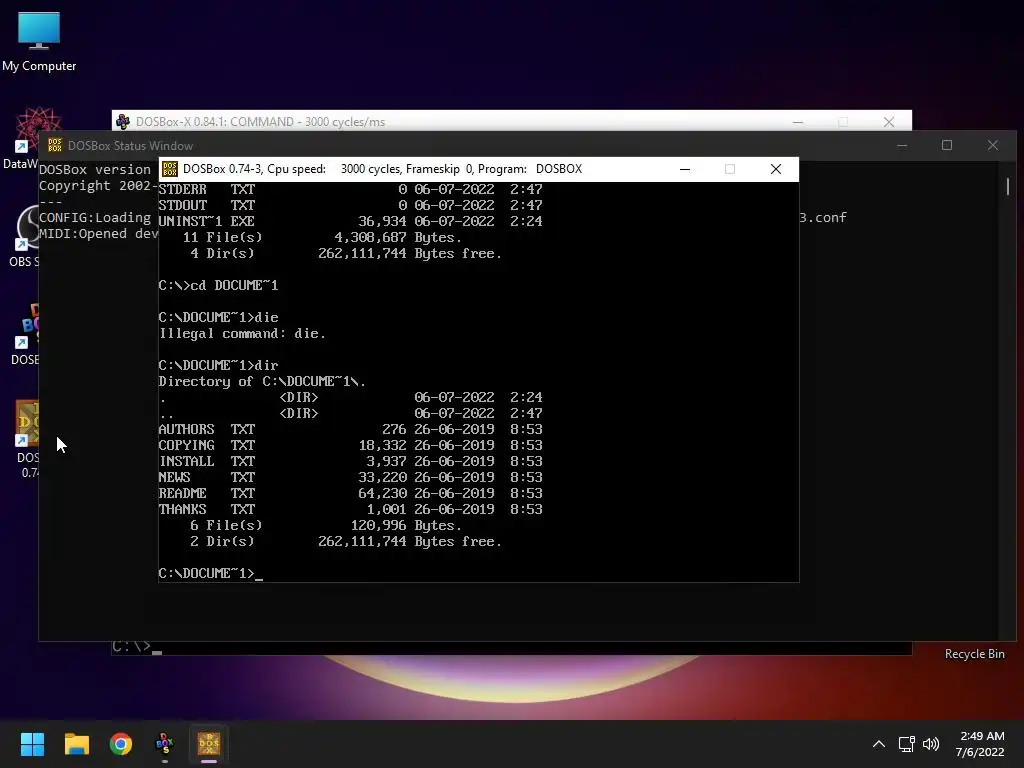The width and height of the screenshot is (1024, 768).
Task: Click the '6 File(s) 120,996 Bytes' summary
Action: click(326, 526)
